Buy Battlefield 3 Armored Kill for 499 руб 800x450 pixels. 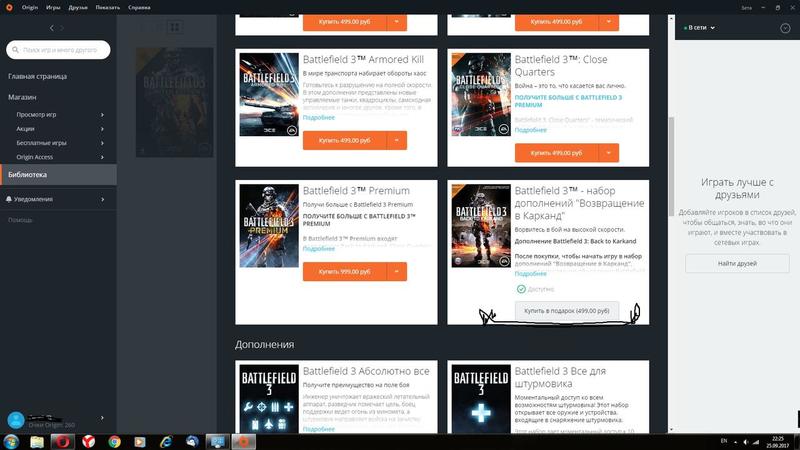pos(344,140)
